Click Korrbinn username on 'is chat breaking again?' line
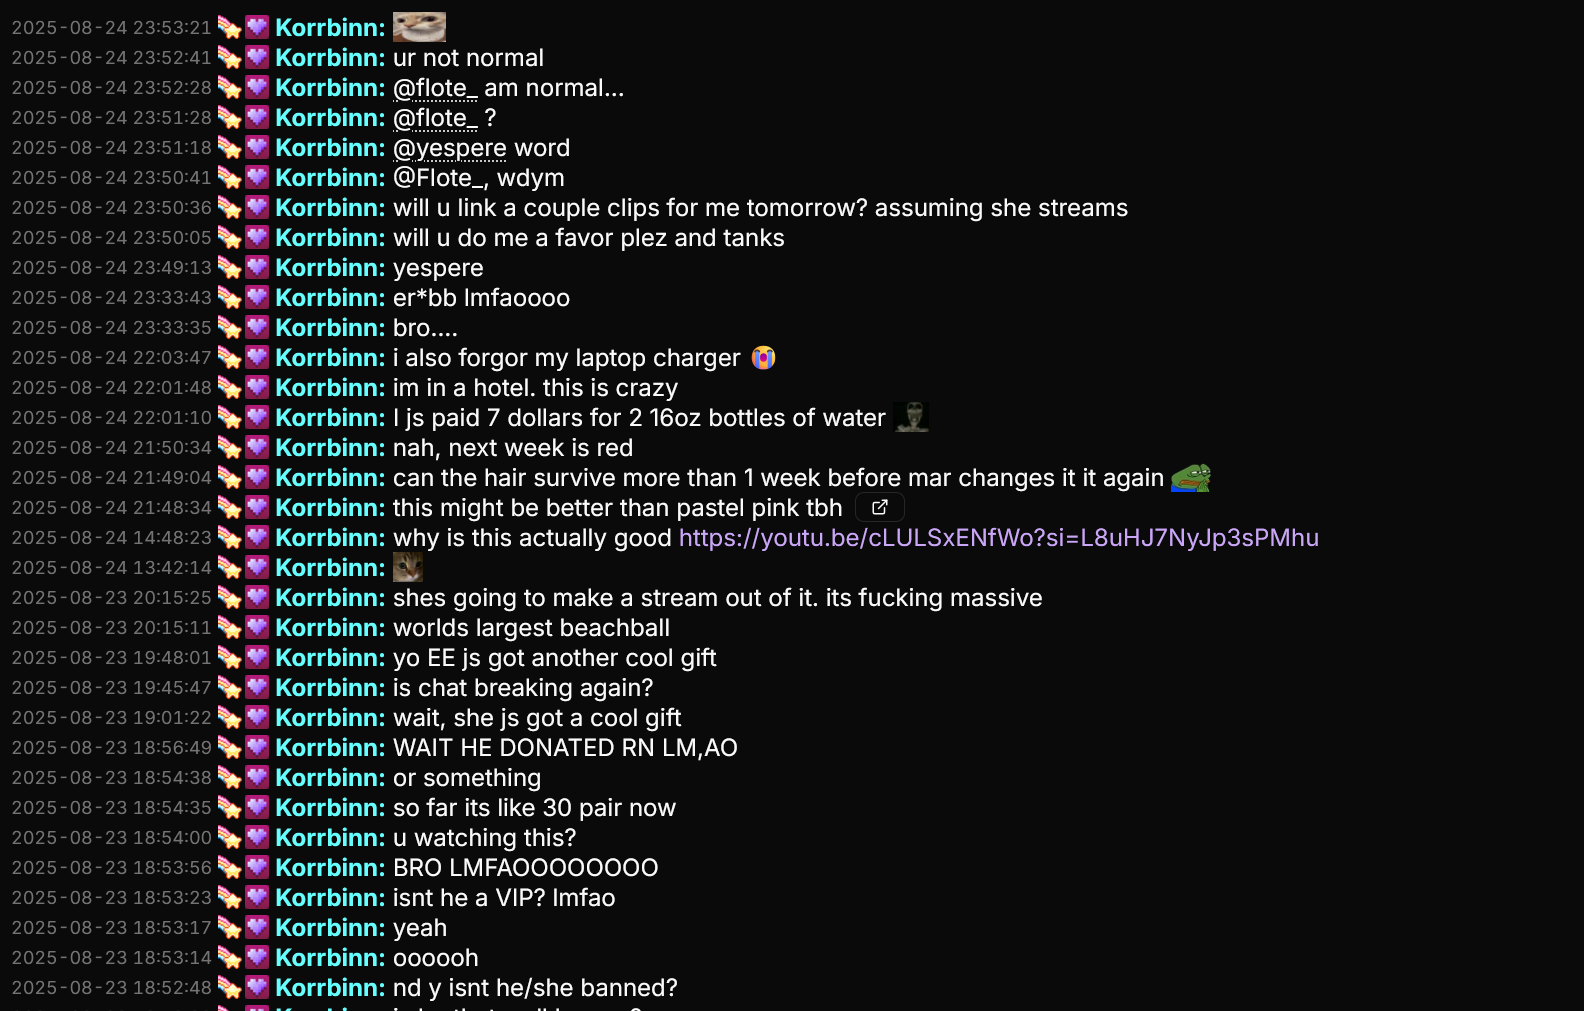This screenshot has height=1011, width=1584. click(330, 688)
